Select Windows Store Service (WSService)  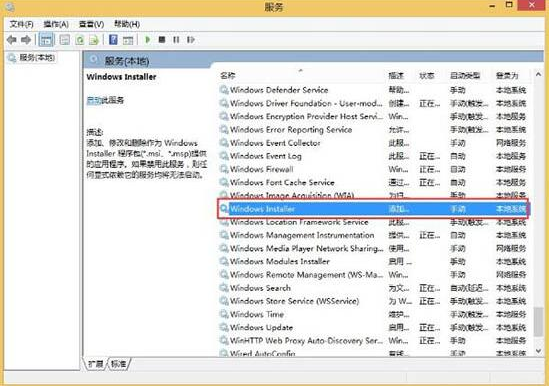pos(373,301)
